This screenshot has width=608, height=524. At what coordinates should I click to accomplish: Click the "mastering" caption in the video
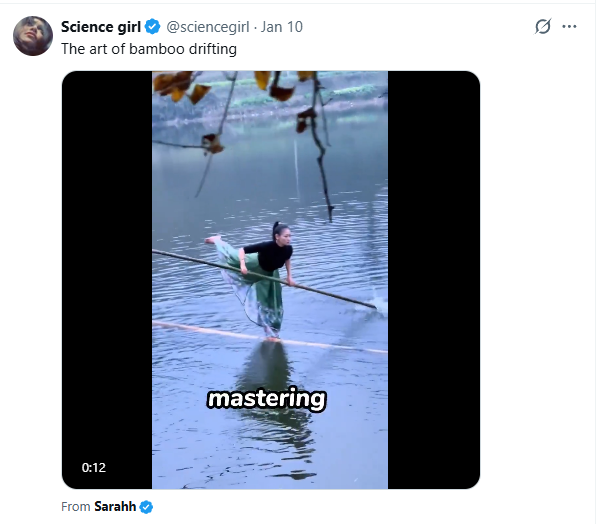(x=267, y=398)
